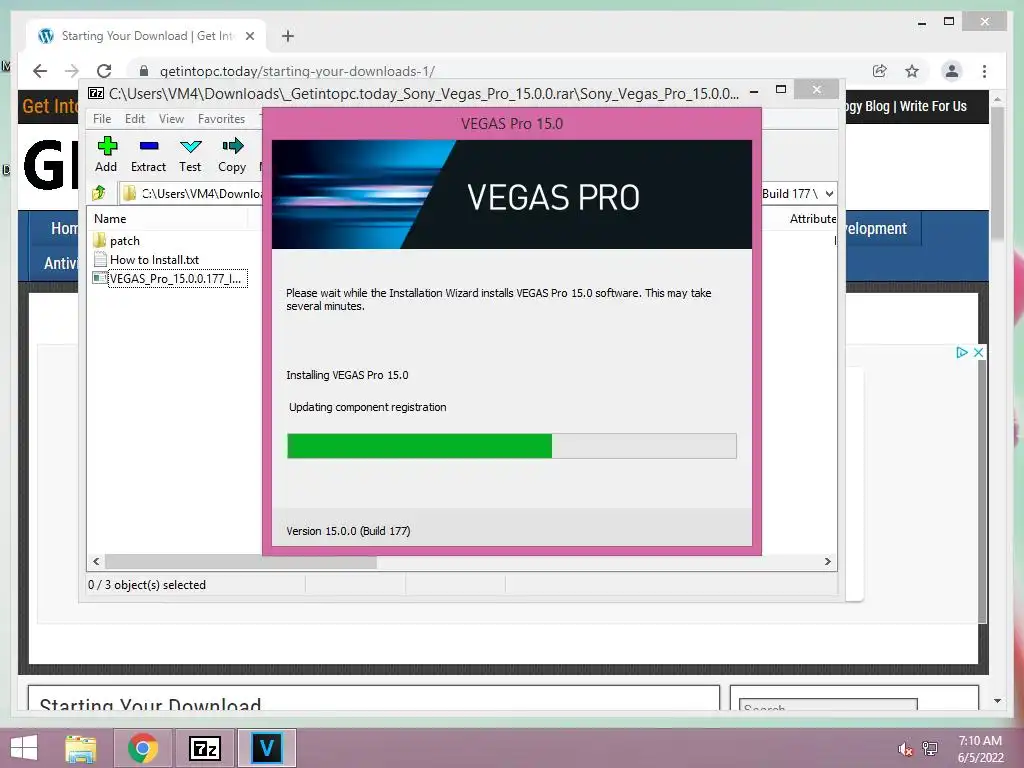
Task: Close the ad with X icon
Action: (x=978, y=353)
